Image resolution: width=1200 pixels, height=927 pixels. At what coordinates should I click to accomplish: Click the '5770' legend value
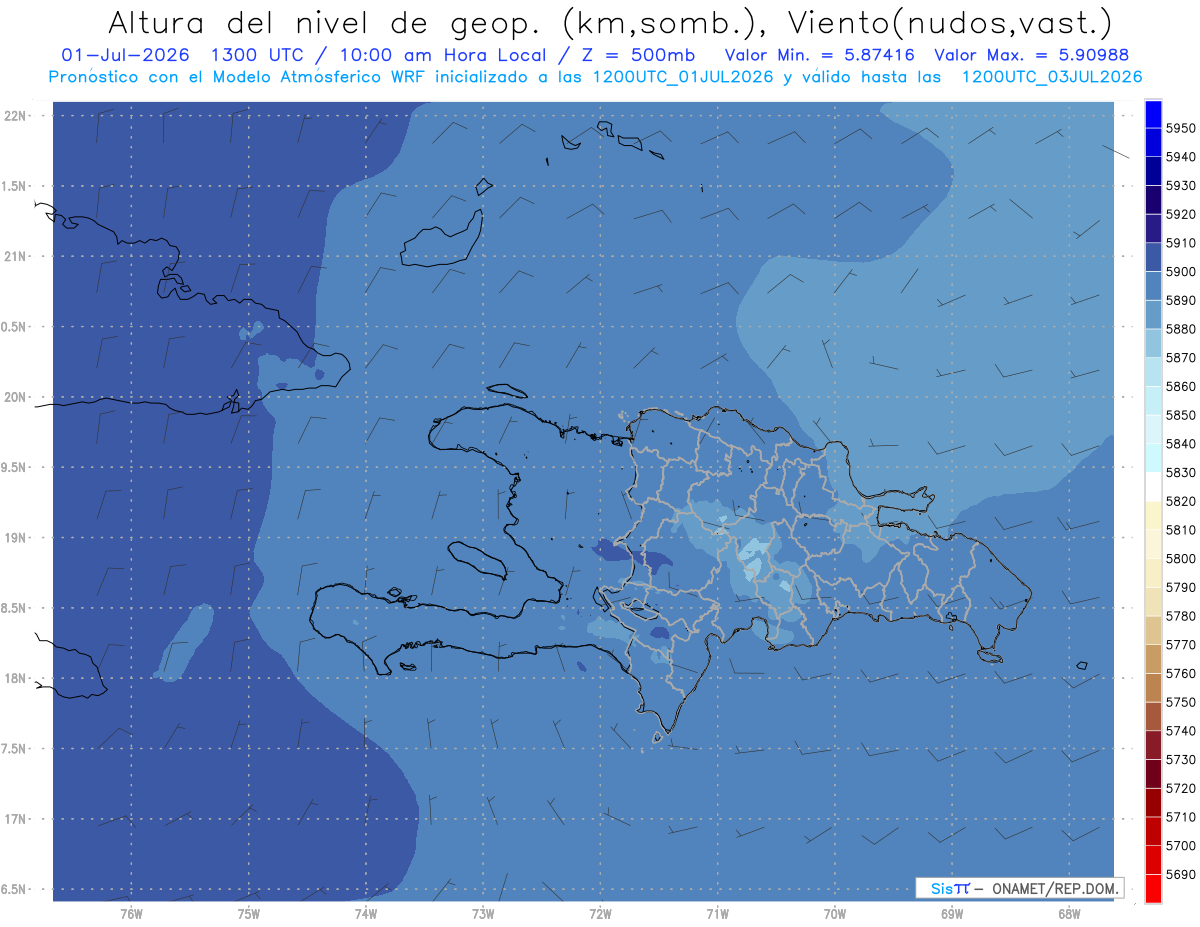pyautogui.click(x=1180, y=645)
